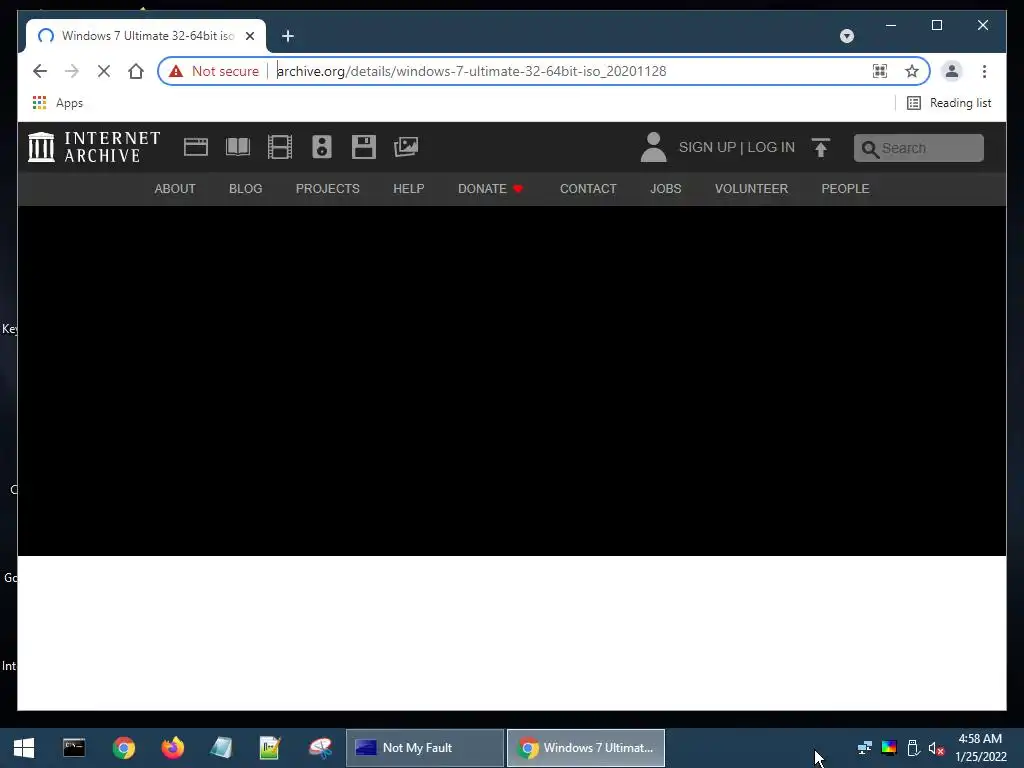Image resolution: width=1024 pixels, height=768 pixels.
Task: Click the Not secure warning icon
Action: [176, 71]
